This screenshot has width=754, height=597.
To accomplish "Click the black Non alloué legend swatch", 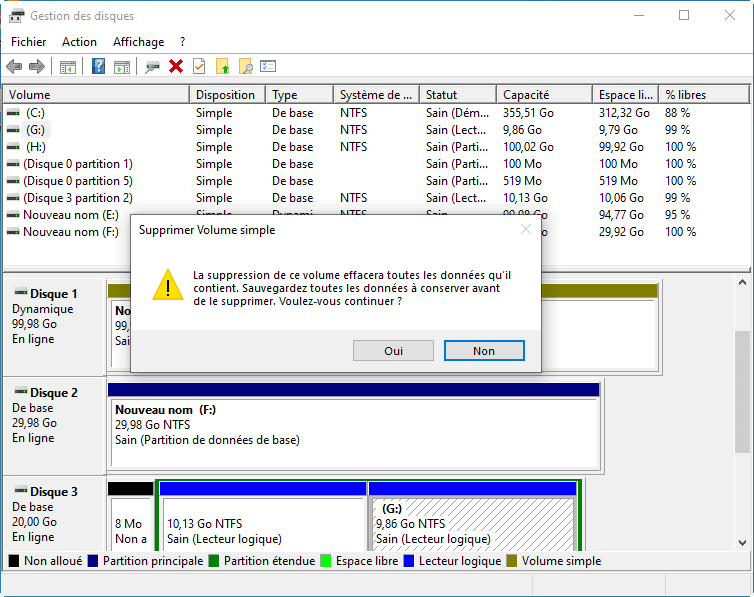I will point(14,561).
